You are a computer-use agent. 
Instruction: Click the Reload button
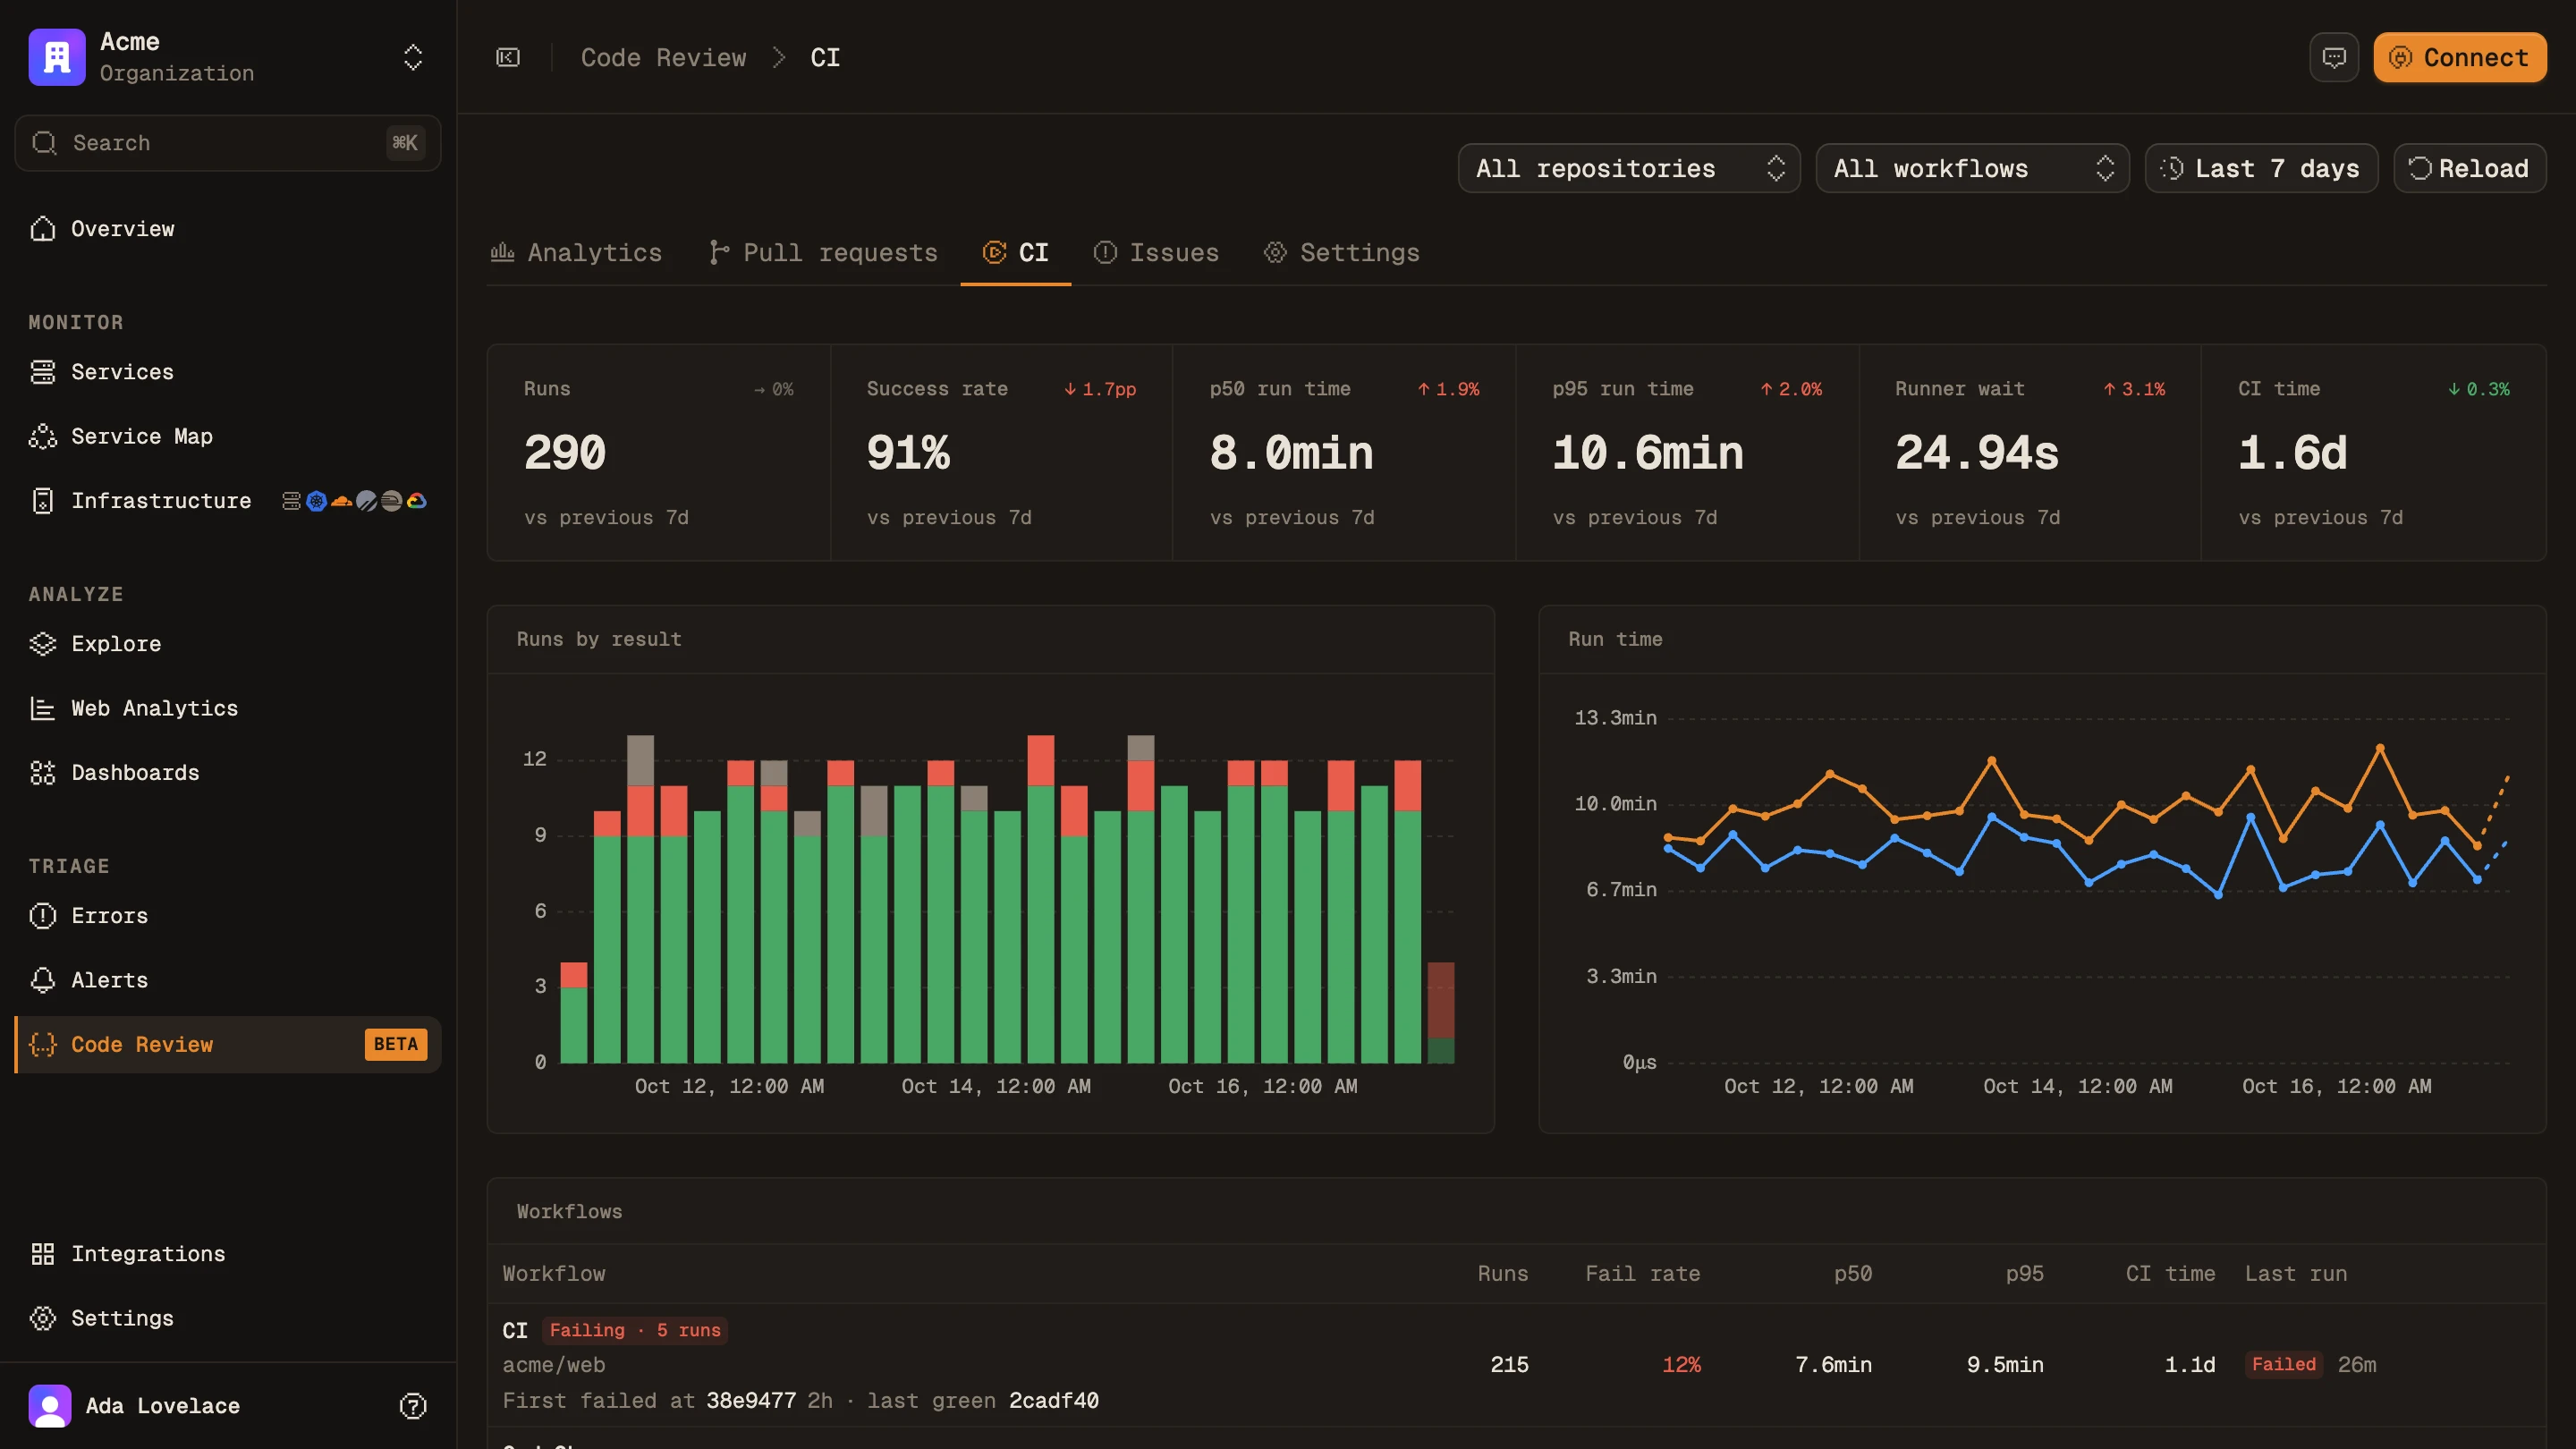click(2469, 168)
